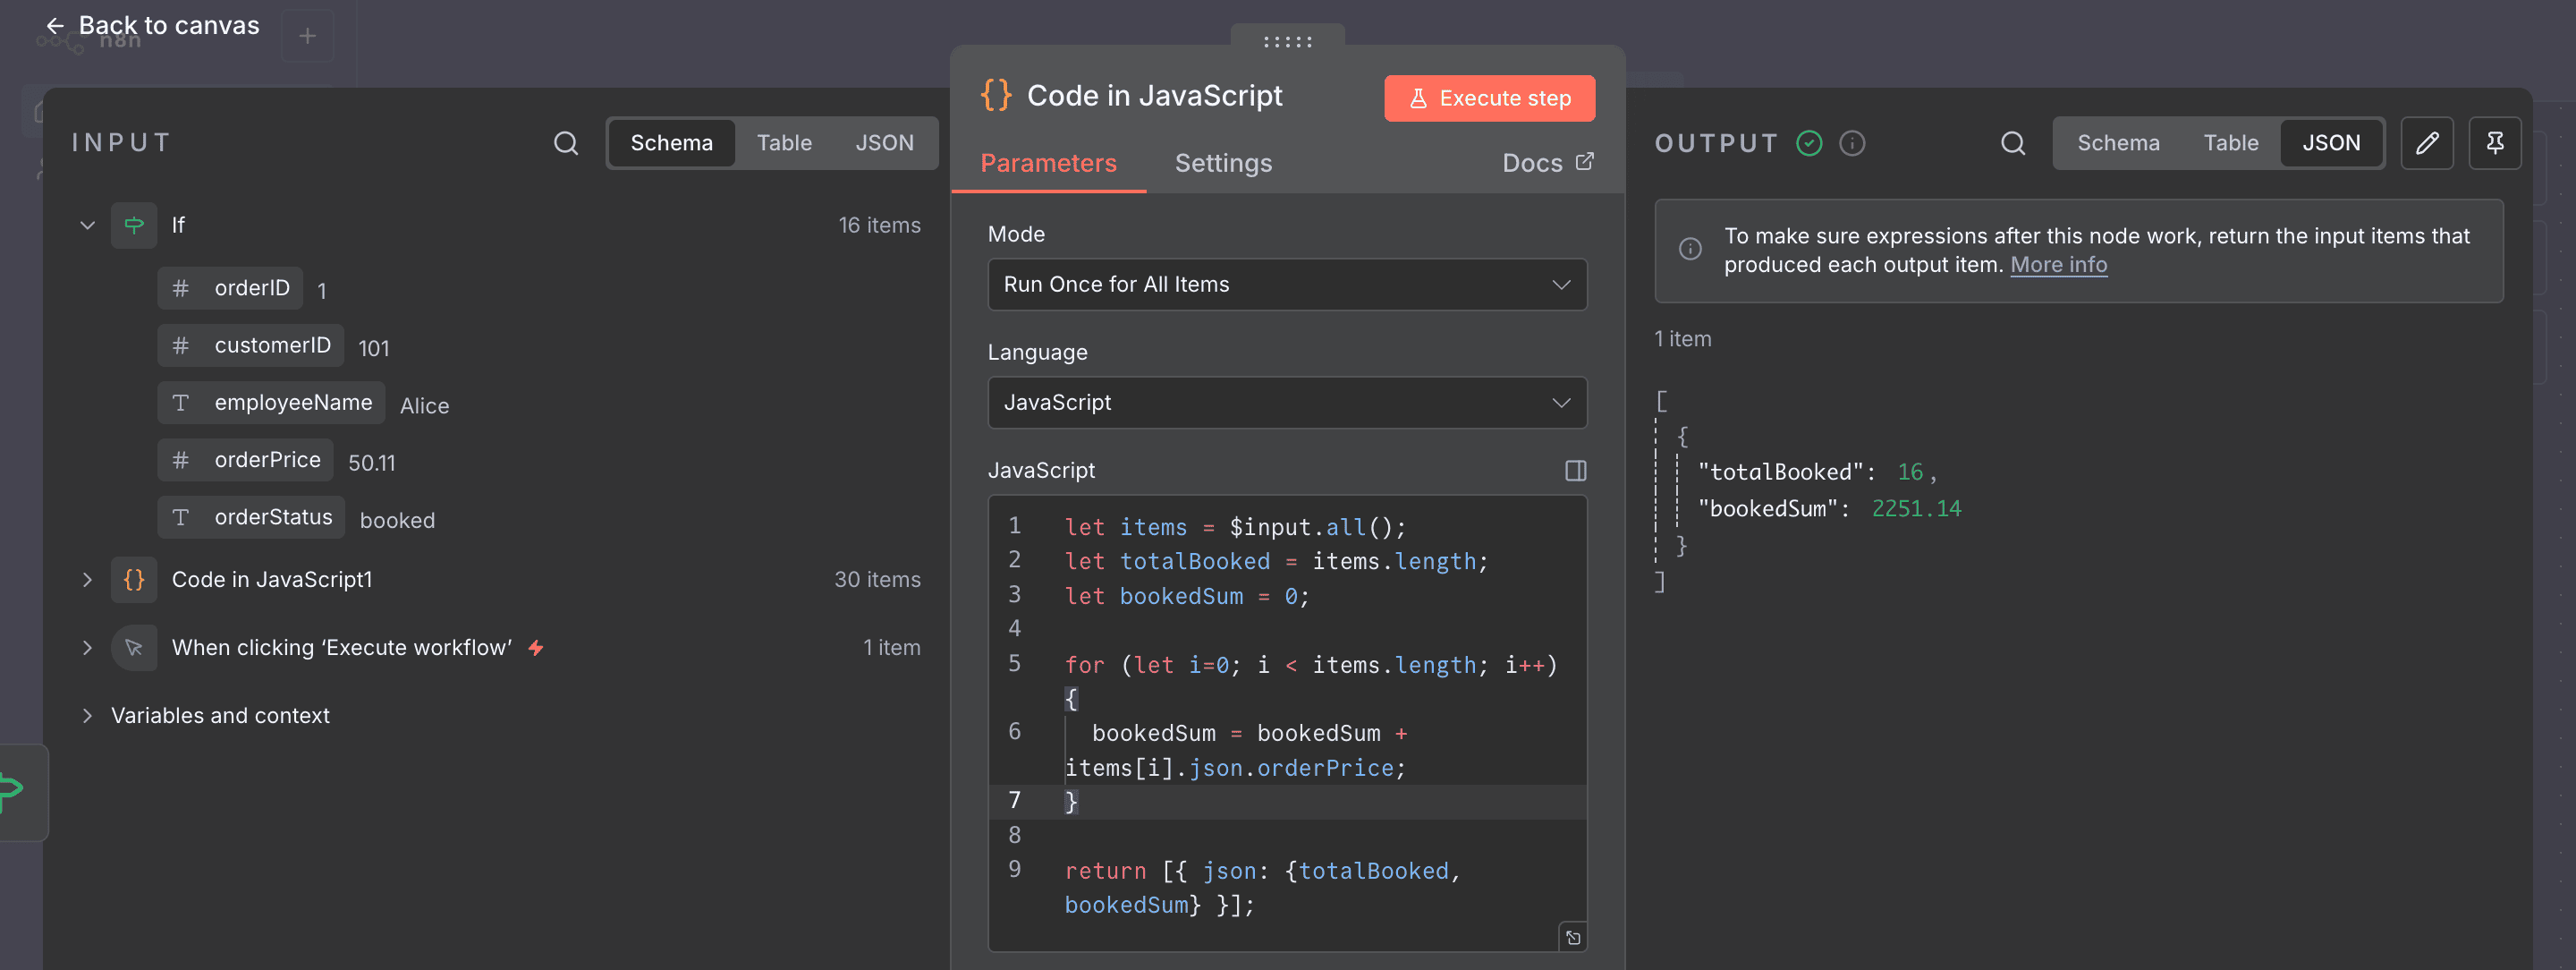The image size is (2576, 970).
Task: Click the customerID schema field pill
Action: click(x=251, y=345)
